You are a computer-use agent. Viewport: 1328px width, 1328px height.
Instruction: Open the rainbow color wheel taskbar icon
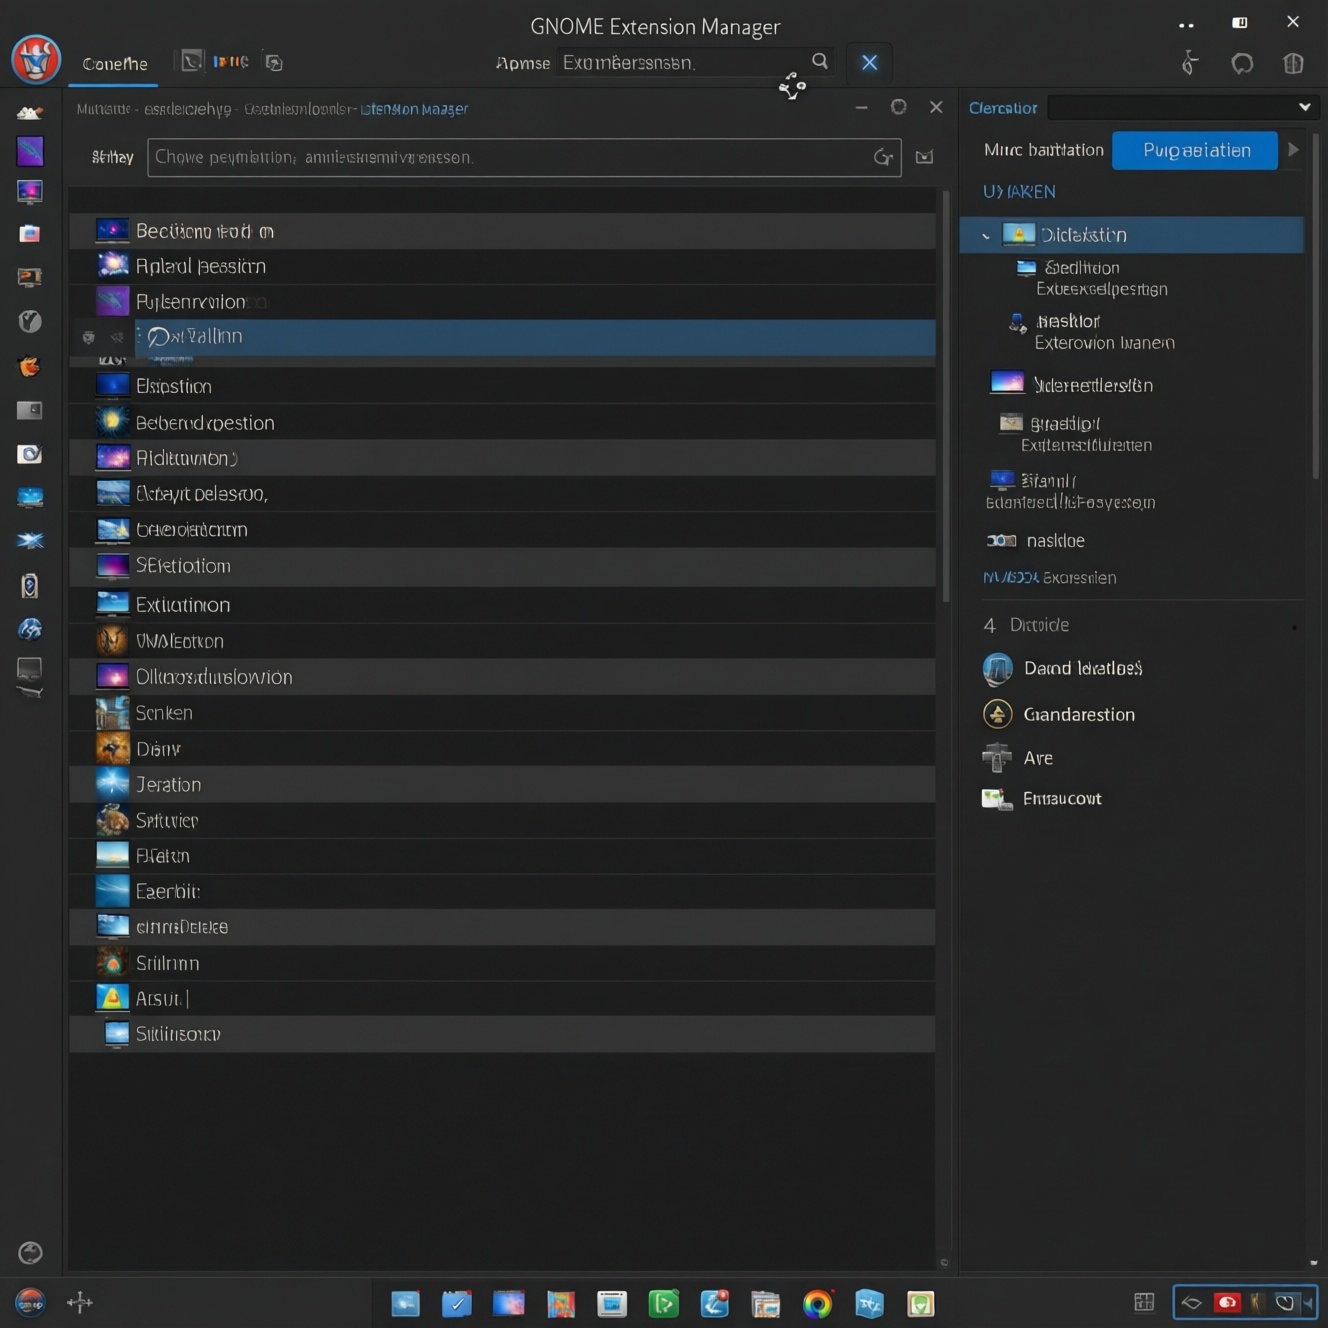[x=817, y=1304]
